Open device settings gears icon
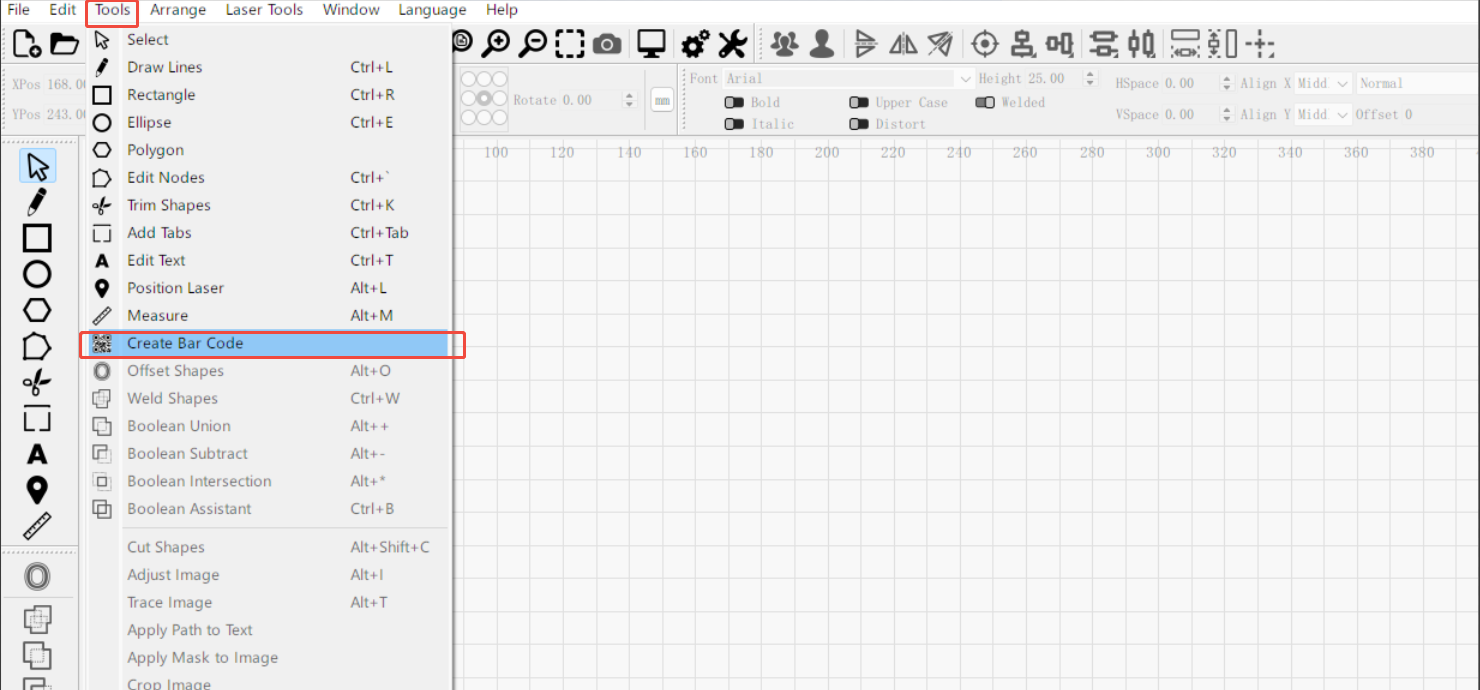 (695, 44)
